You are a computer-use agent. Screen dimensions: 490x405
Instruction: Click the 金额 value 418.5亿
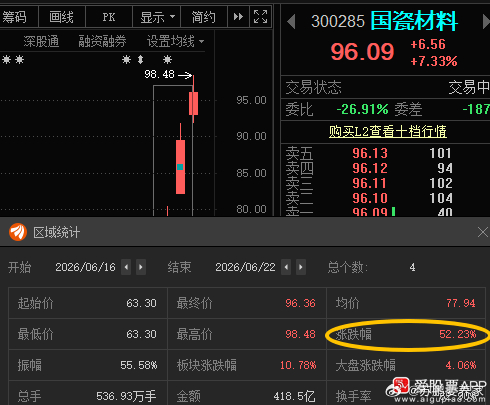point(294,396)
